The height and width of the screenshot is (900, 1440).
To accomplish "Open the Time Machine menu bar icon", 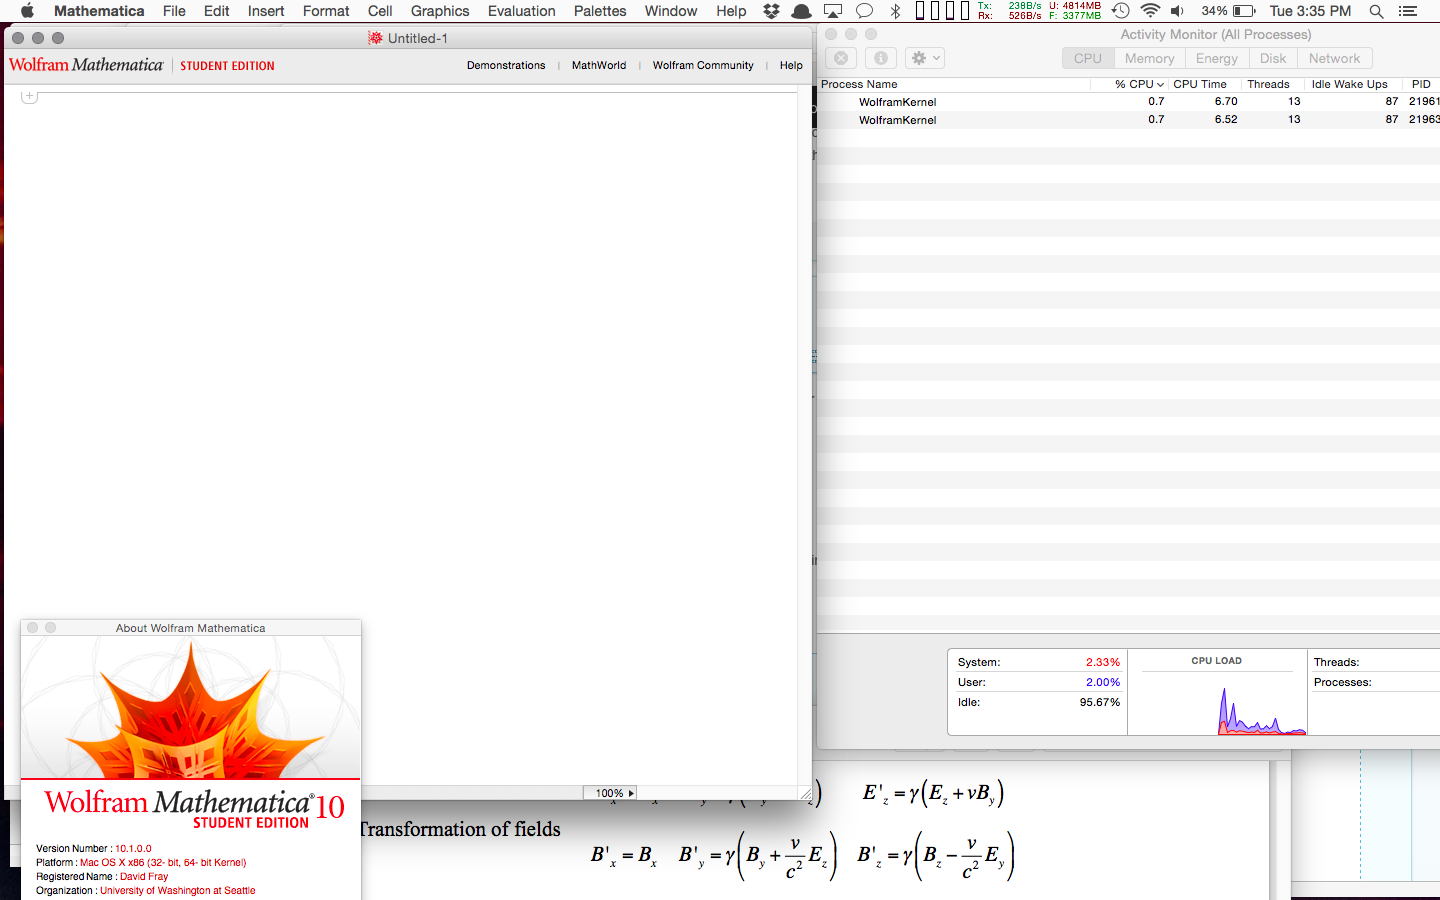I will click(1121, 11).
